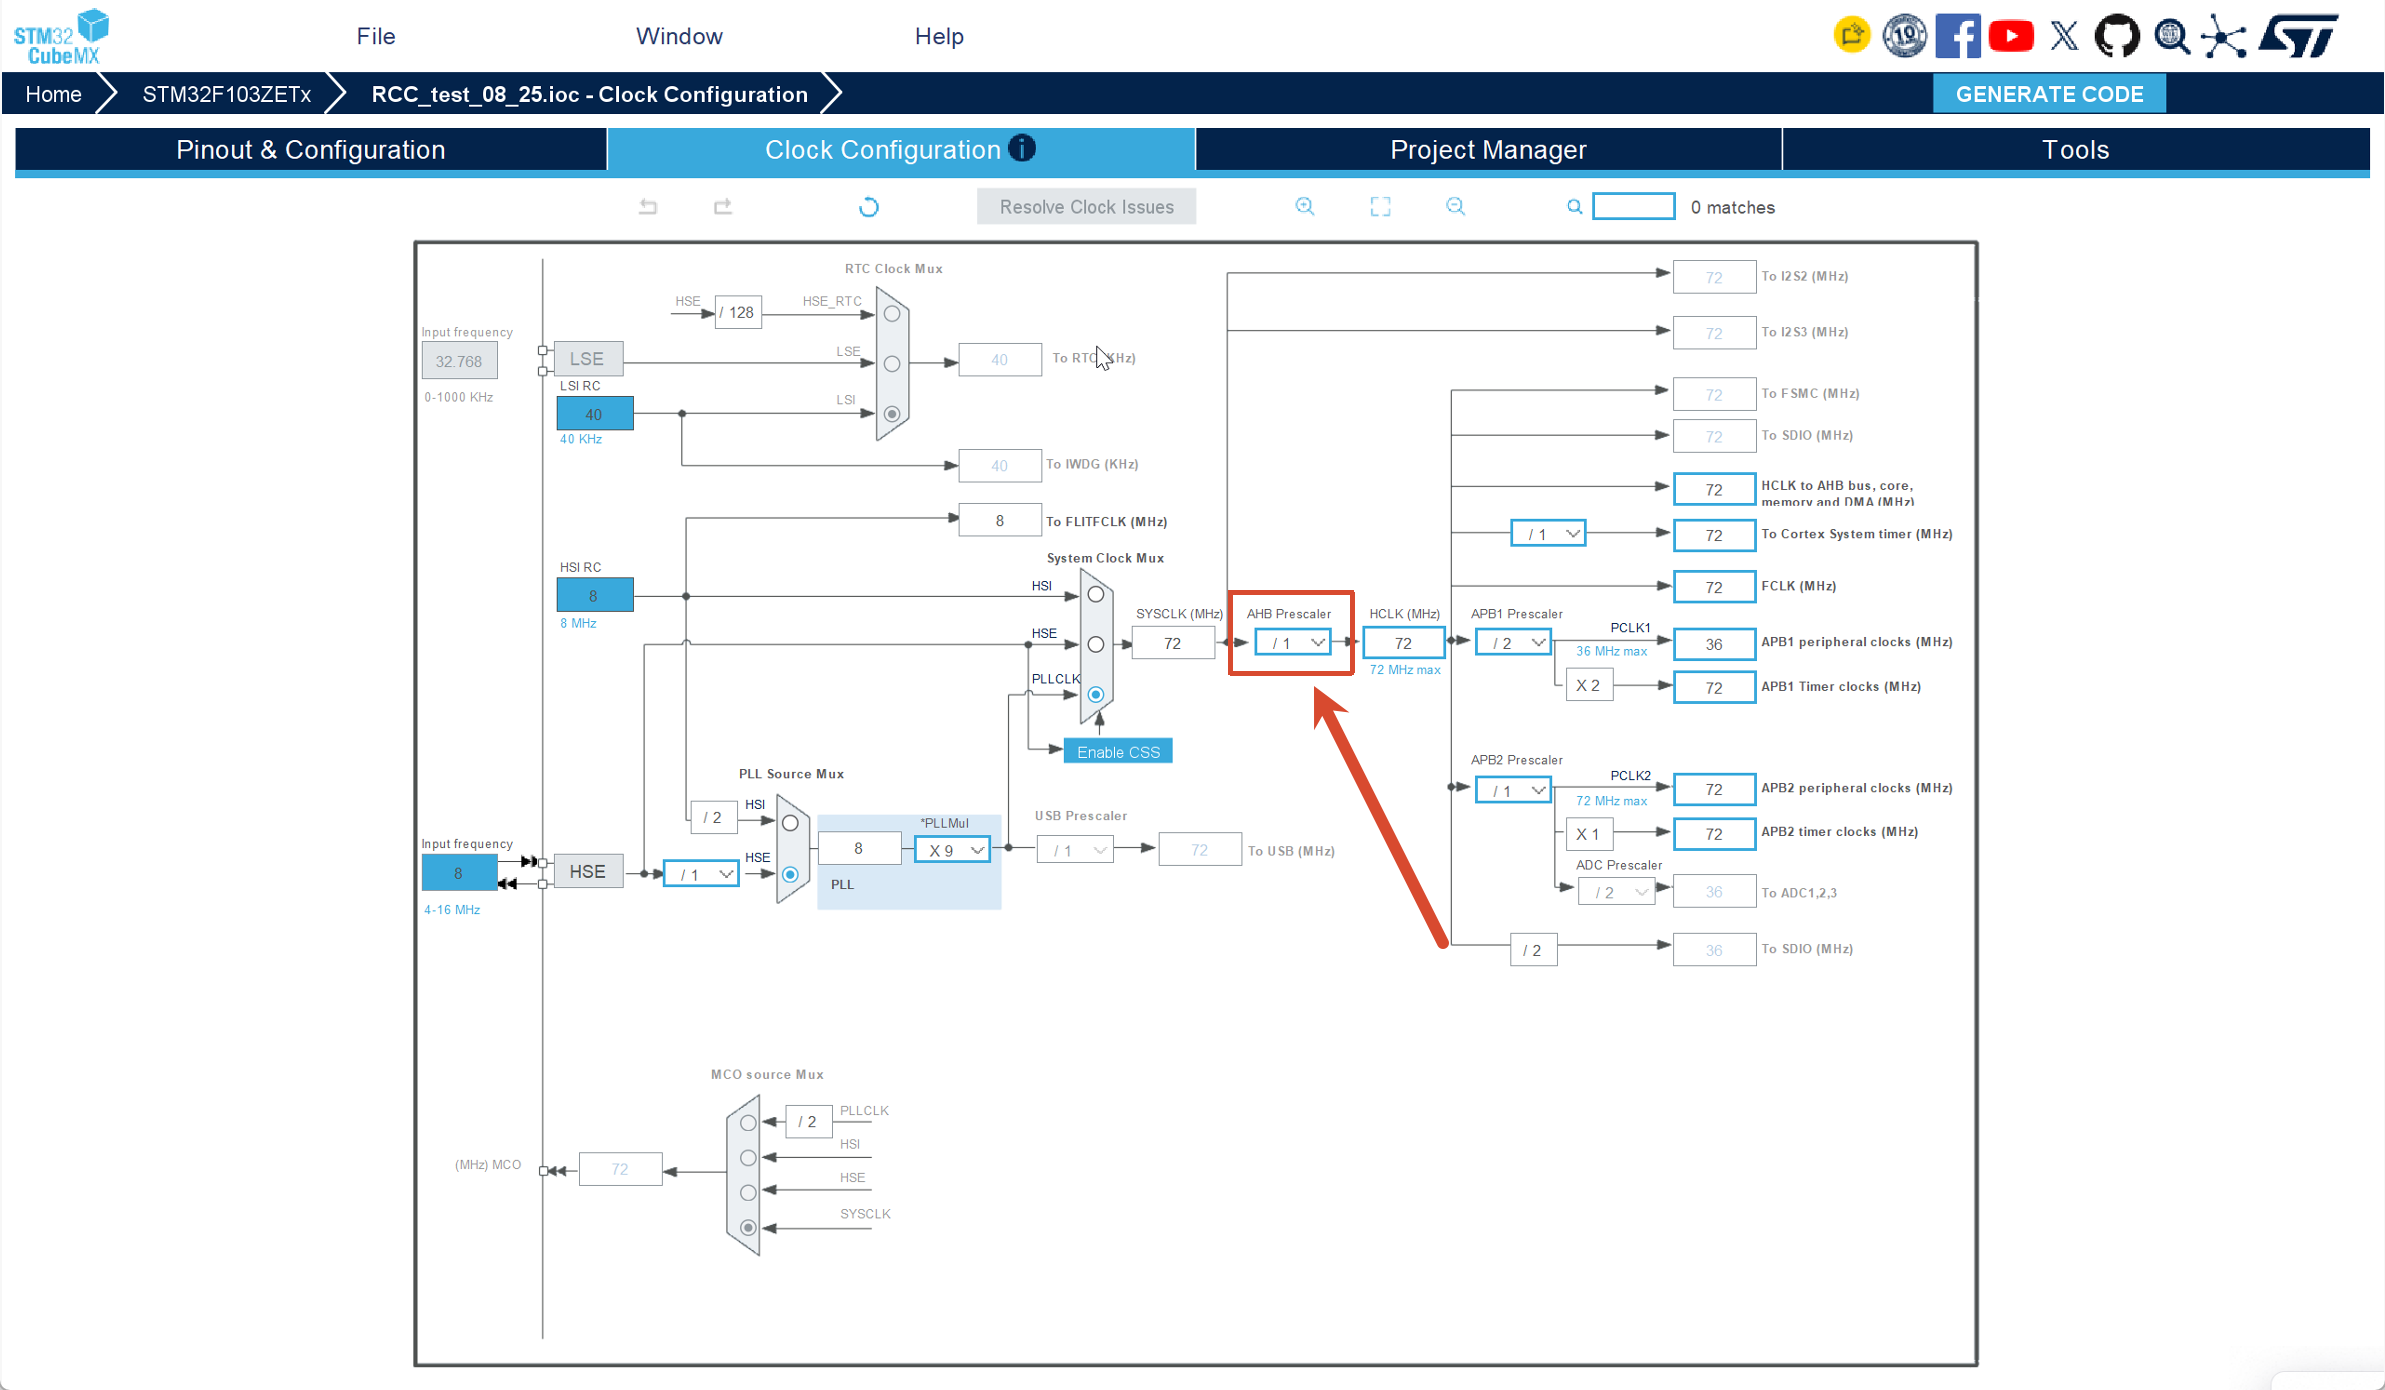Click the RCC_test_08_25.ioc breadcrumb
This screenshot has height=1390, width=2385.
tap(589, 94)
